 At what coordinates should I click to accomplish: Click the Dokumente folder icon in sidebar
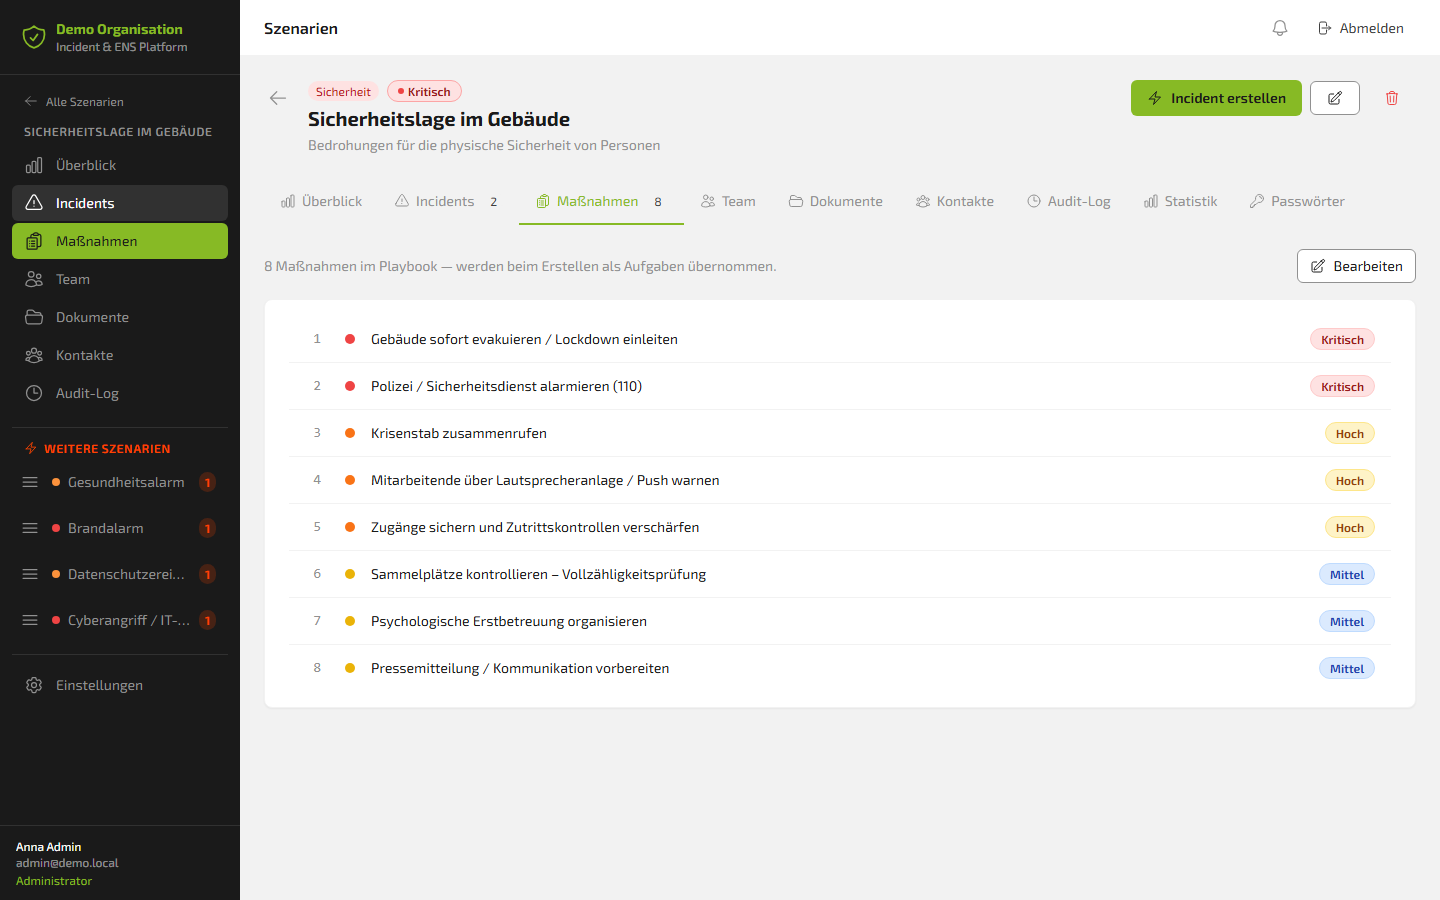34,317
